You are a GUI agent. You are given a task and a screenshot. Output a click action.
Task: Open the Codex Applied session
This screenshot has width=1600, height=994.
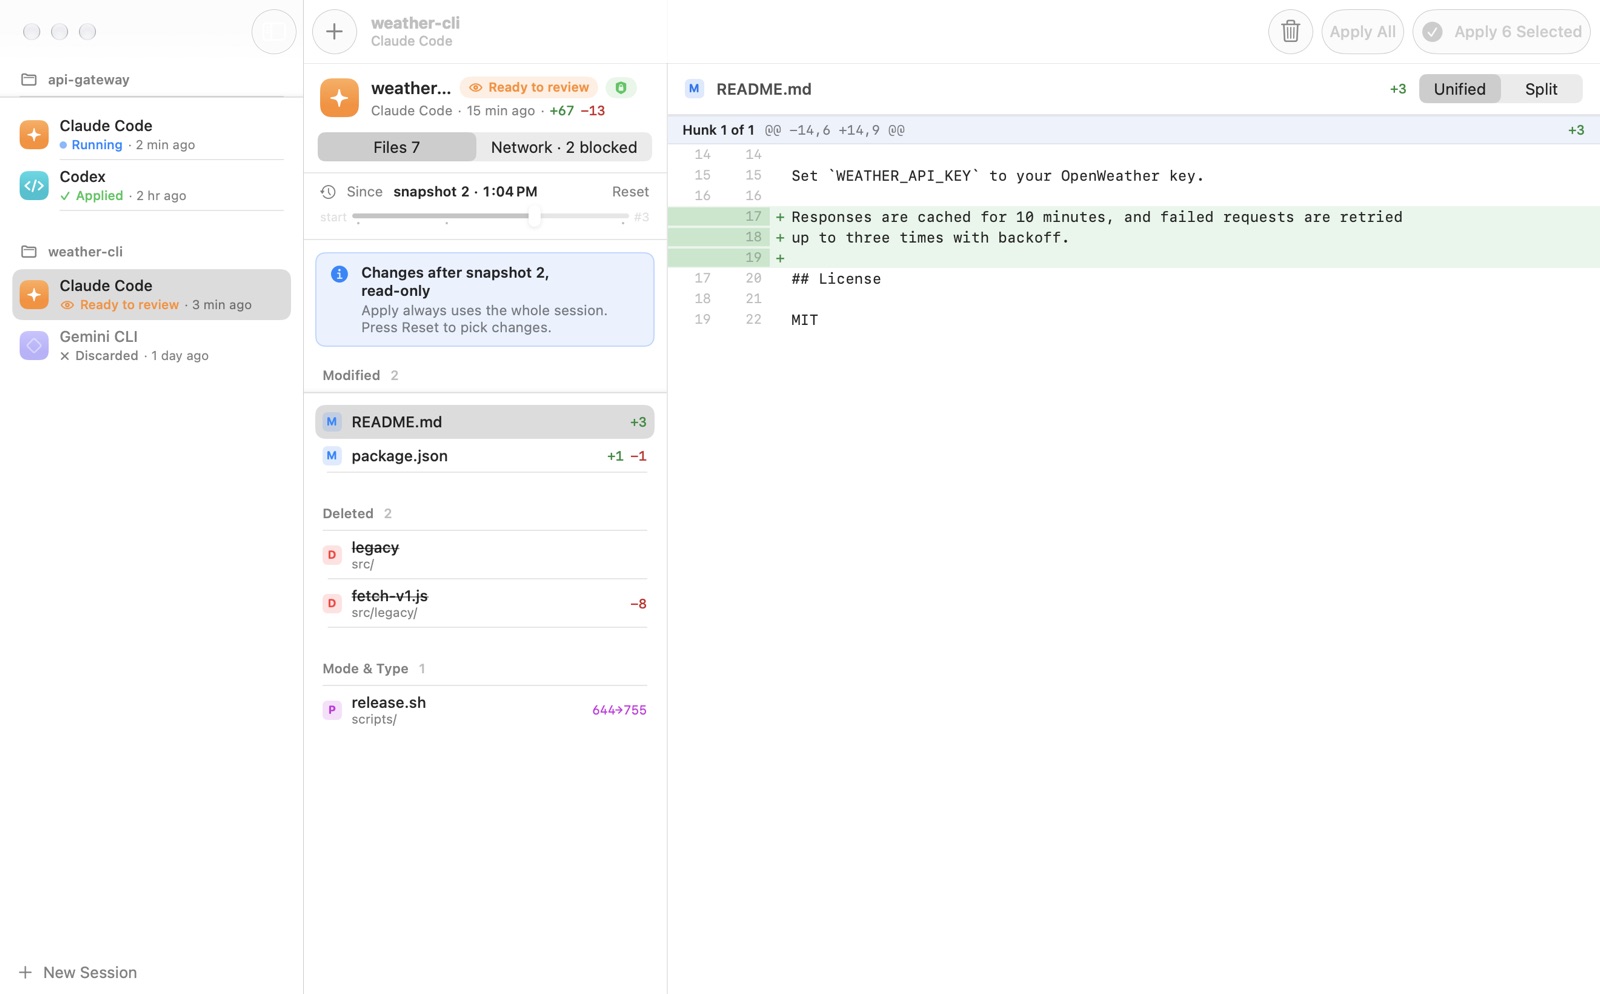coord(152,185)
